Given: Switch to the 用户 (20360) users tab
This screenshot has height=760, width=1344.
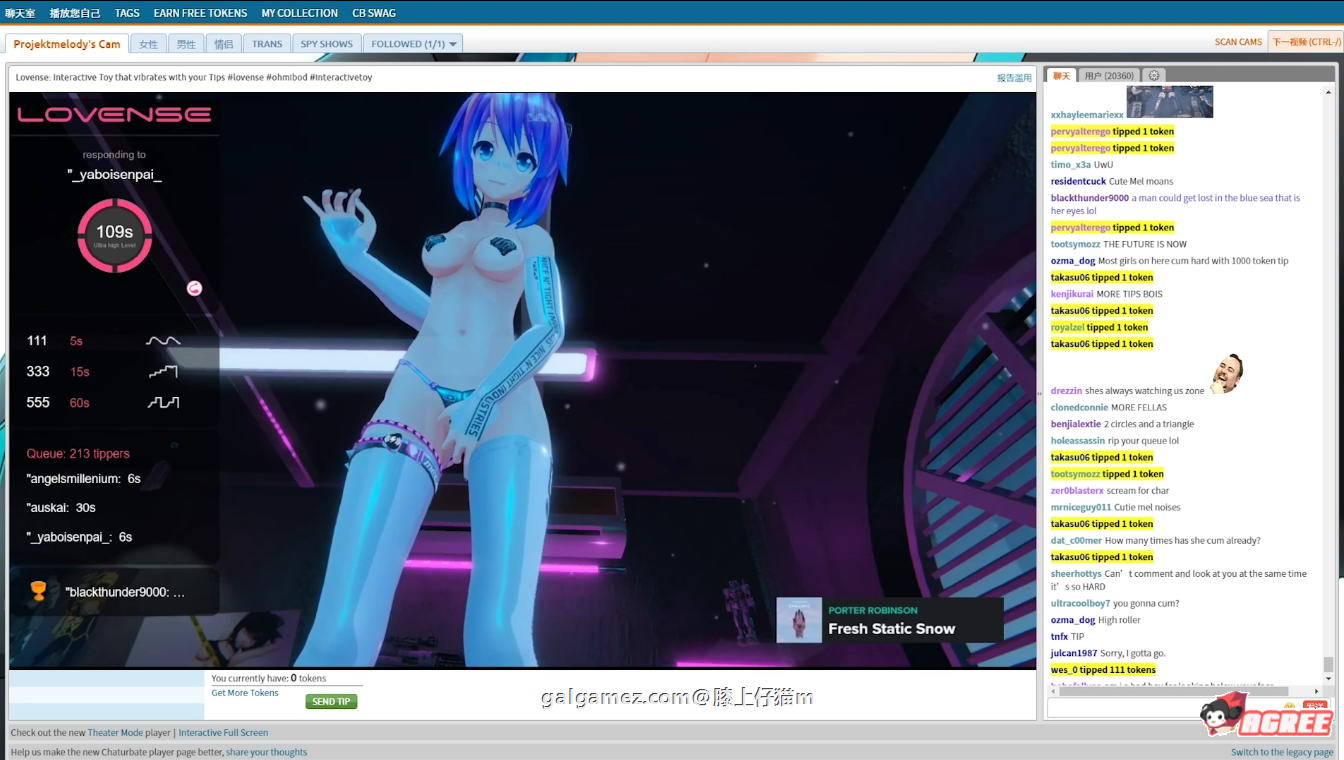Looking at the screenshot, I should coord(1111,75).
